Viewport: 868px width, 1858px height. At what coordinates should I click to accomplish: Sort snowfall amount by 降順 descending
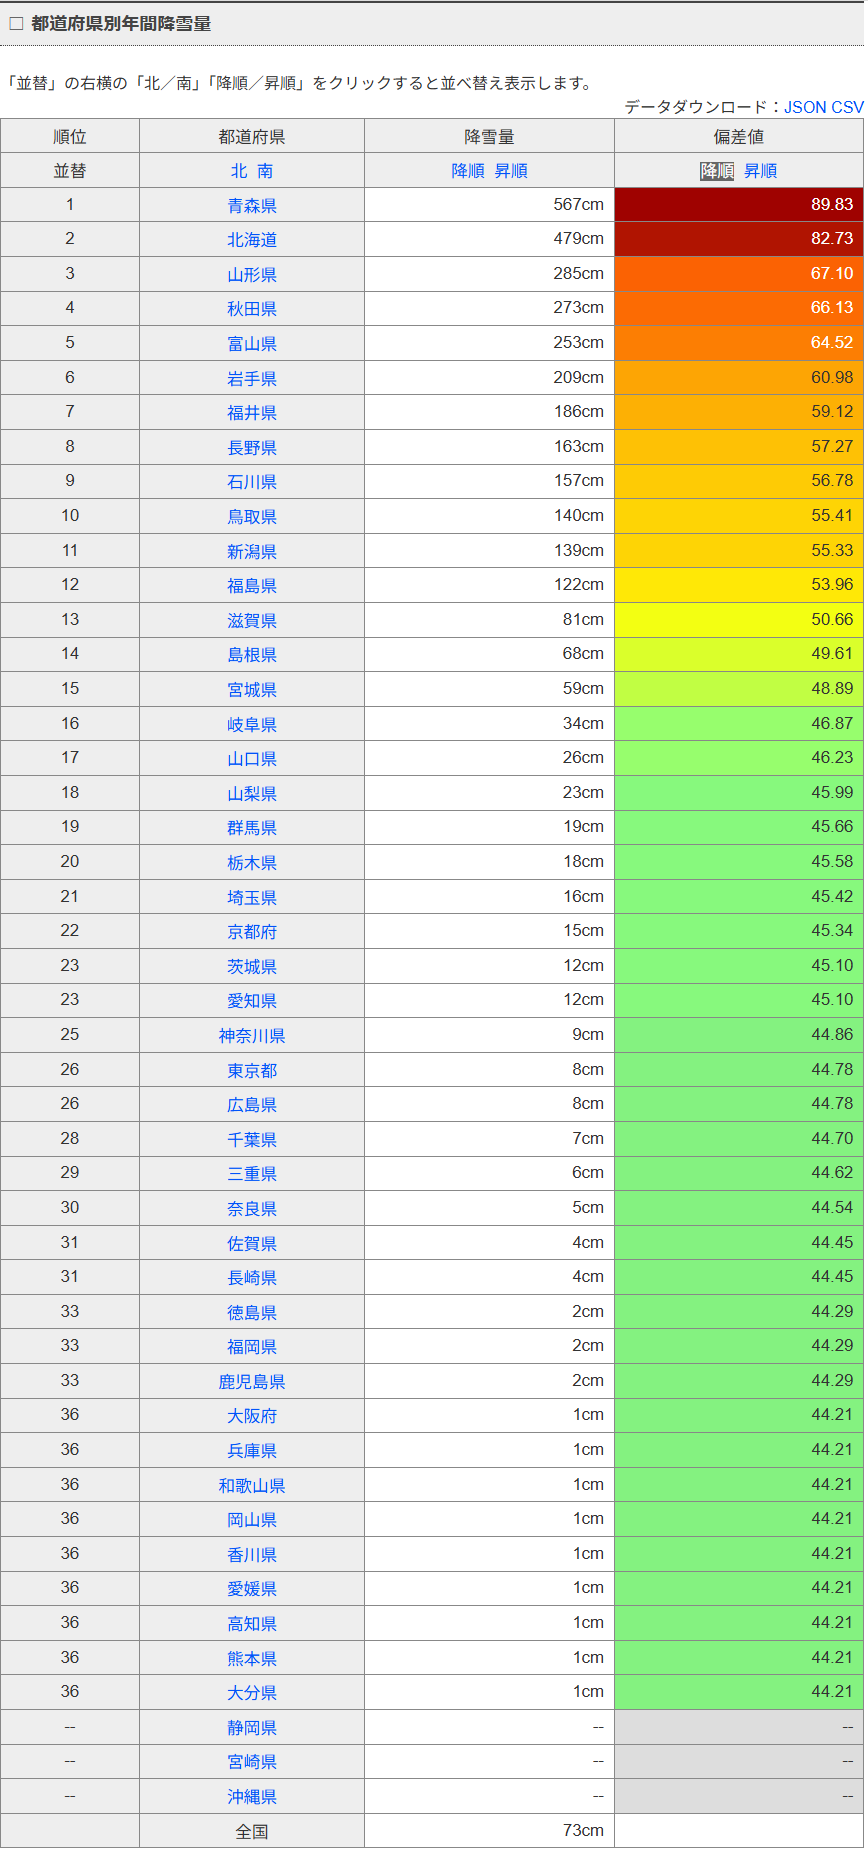click(467, 171)
